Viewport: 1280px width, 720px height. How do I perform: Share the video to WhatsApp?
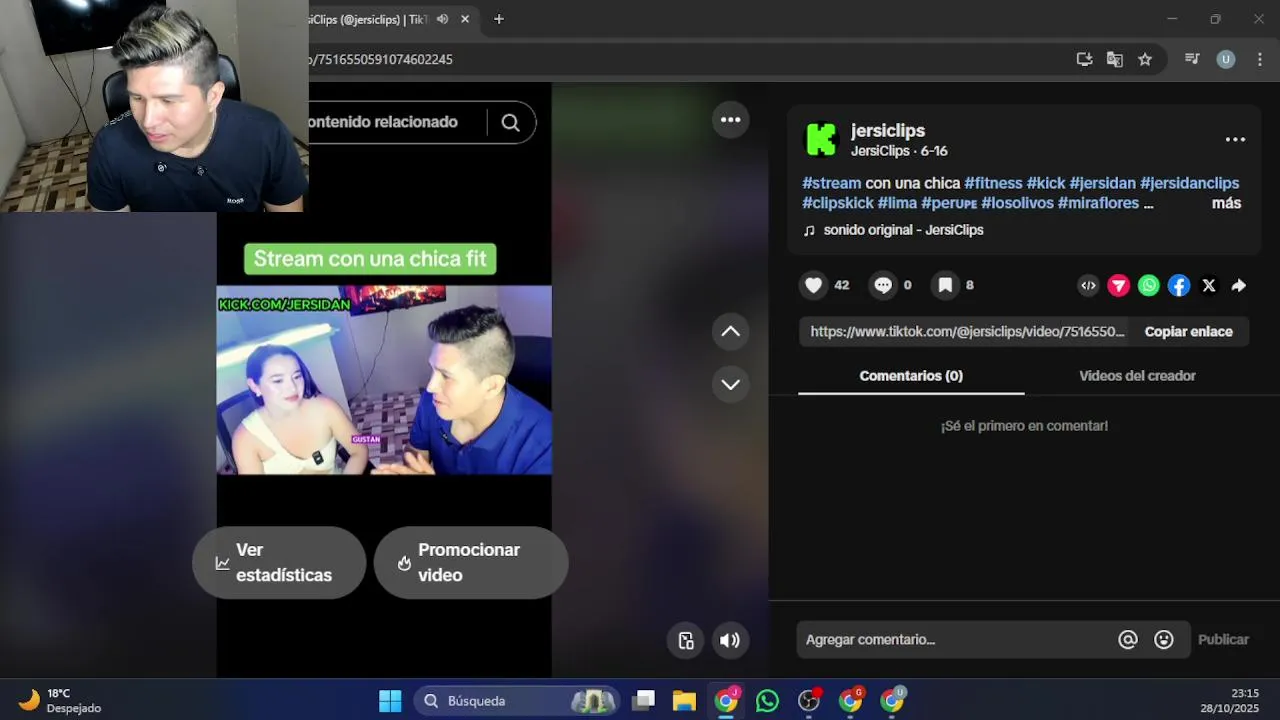[1149, 286]
